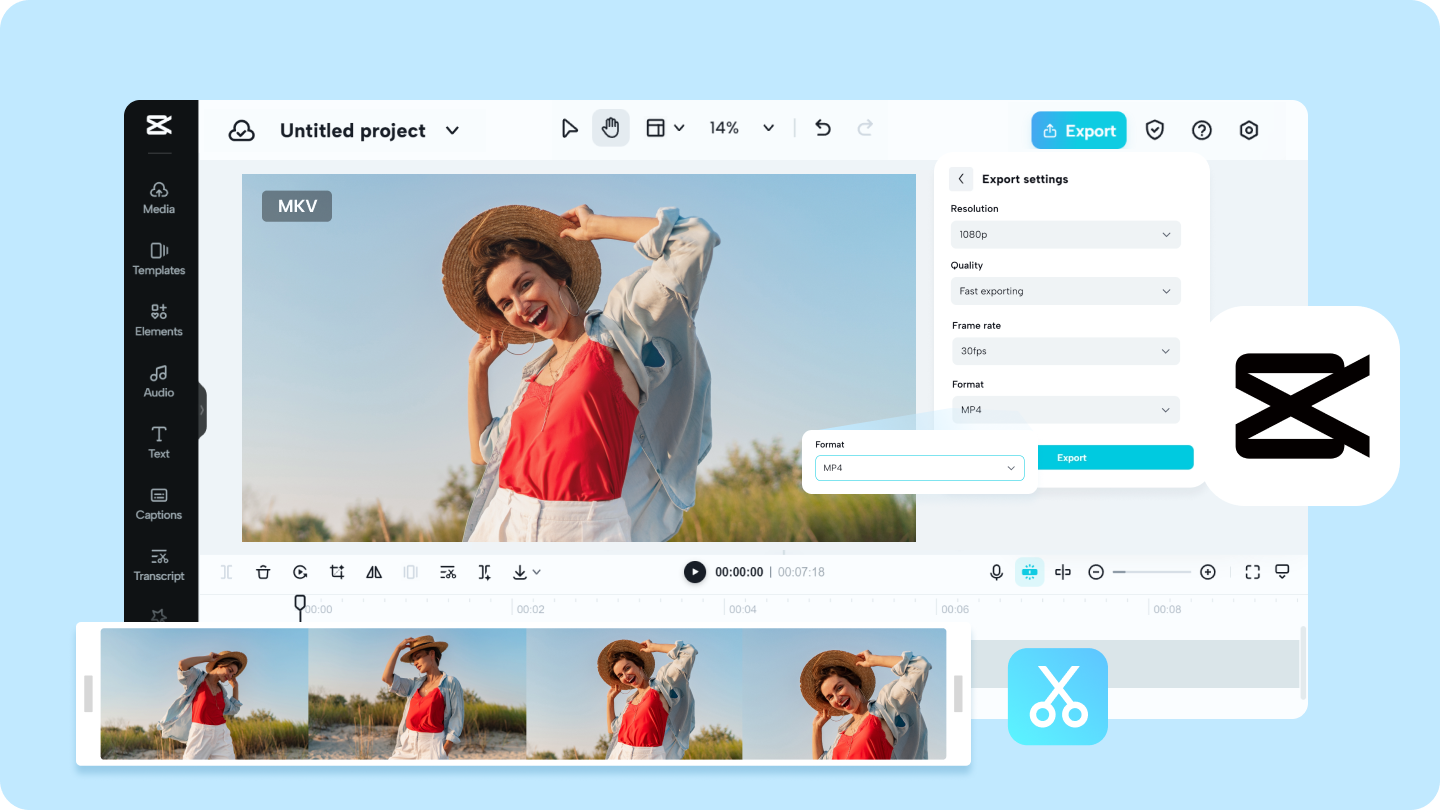This screenshot has height=810, width=1440.
Task: Select the Templates panel
Action: tap(158, 259)
